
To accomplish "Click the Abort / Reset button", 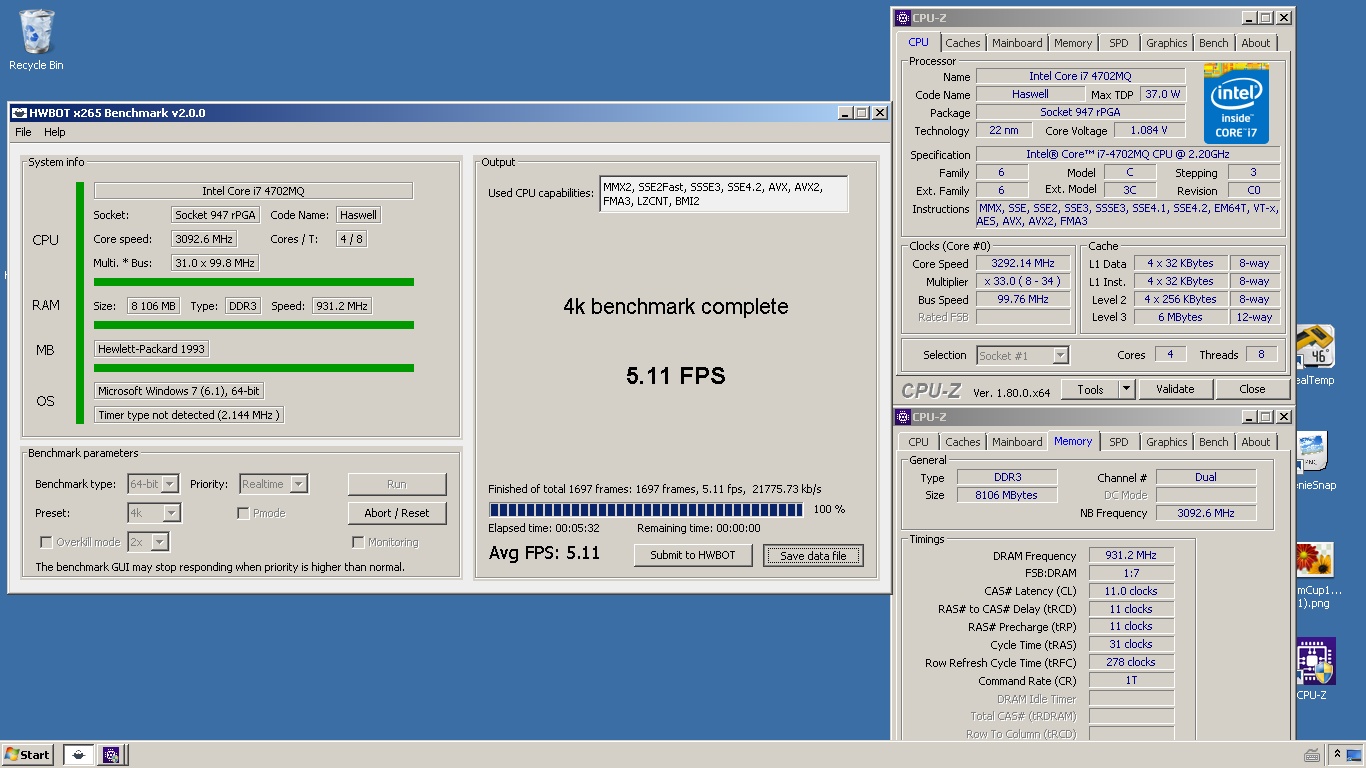I will tap(397, 513).
